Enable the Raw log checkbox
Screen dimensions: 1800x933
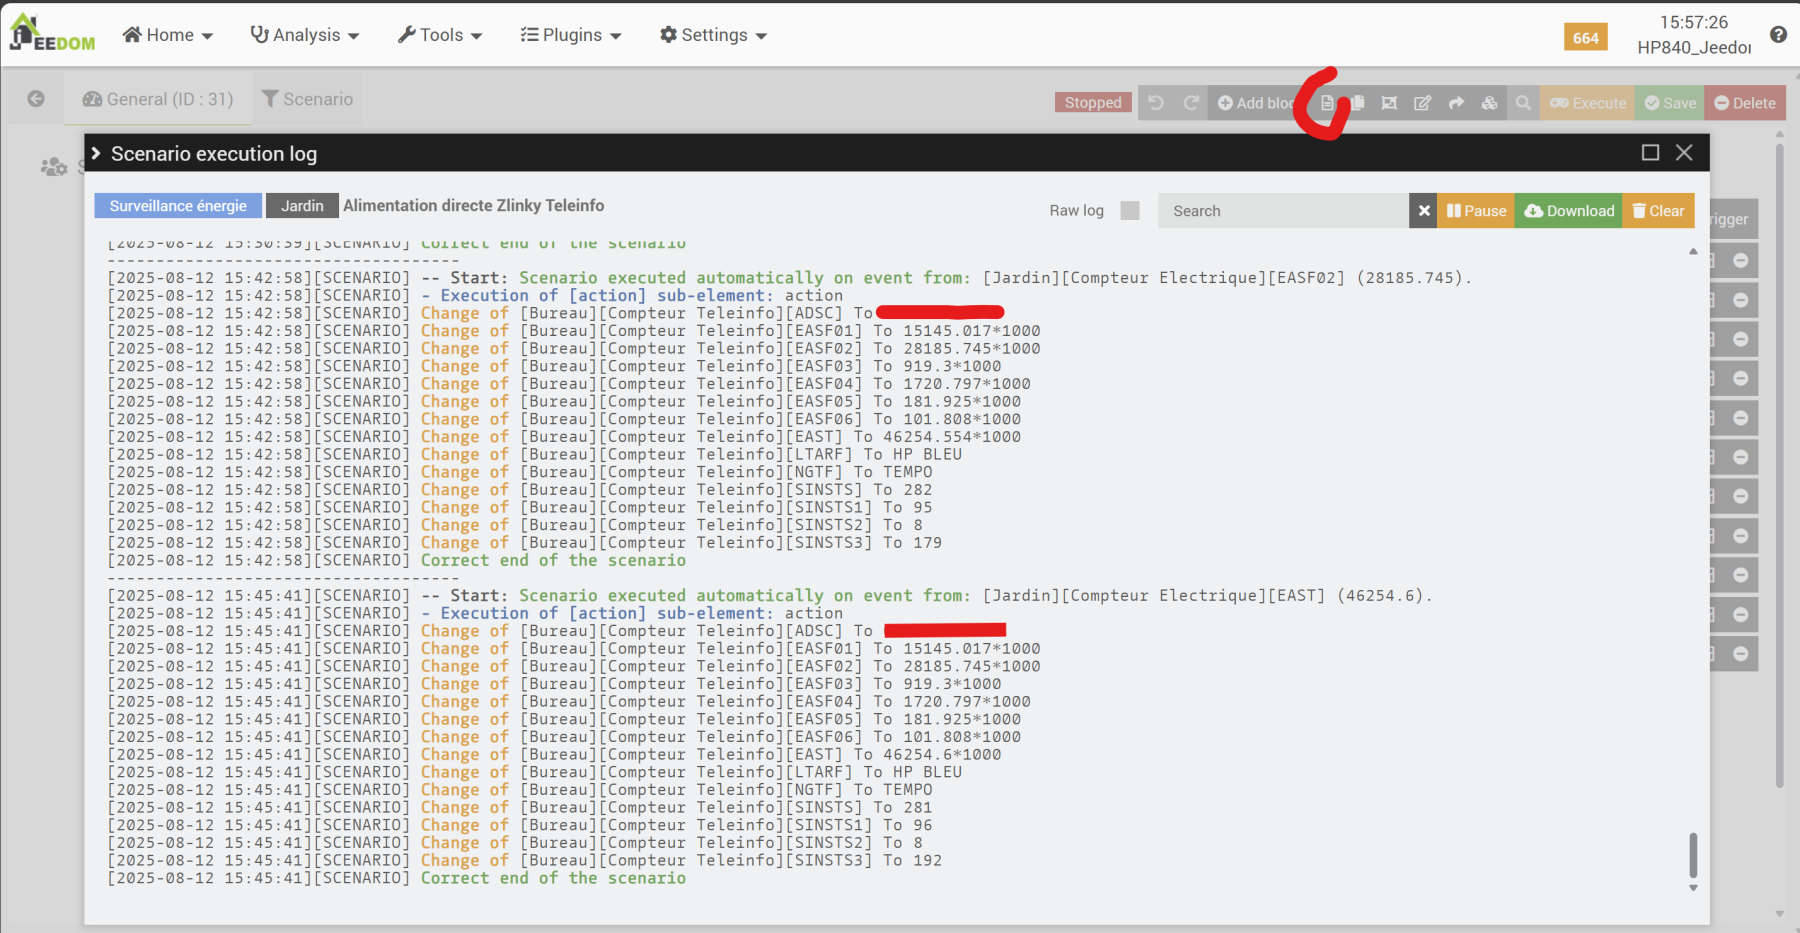[1130, 211]
